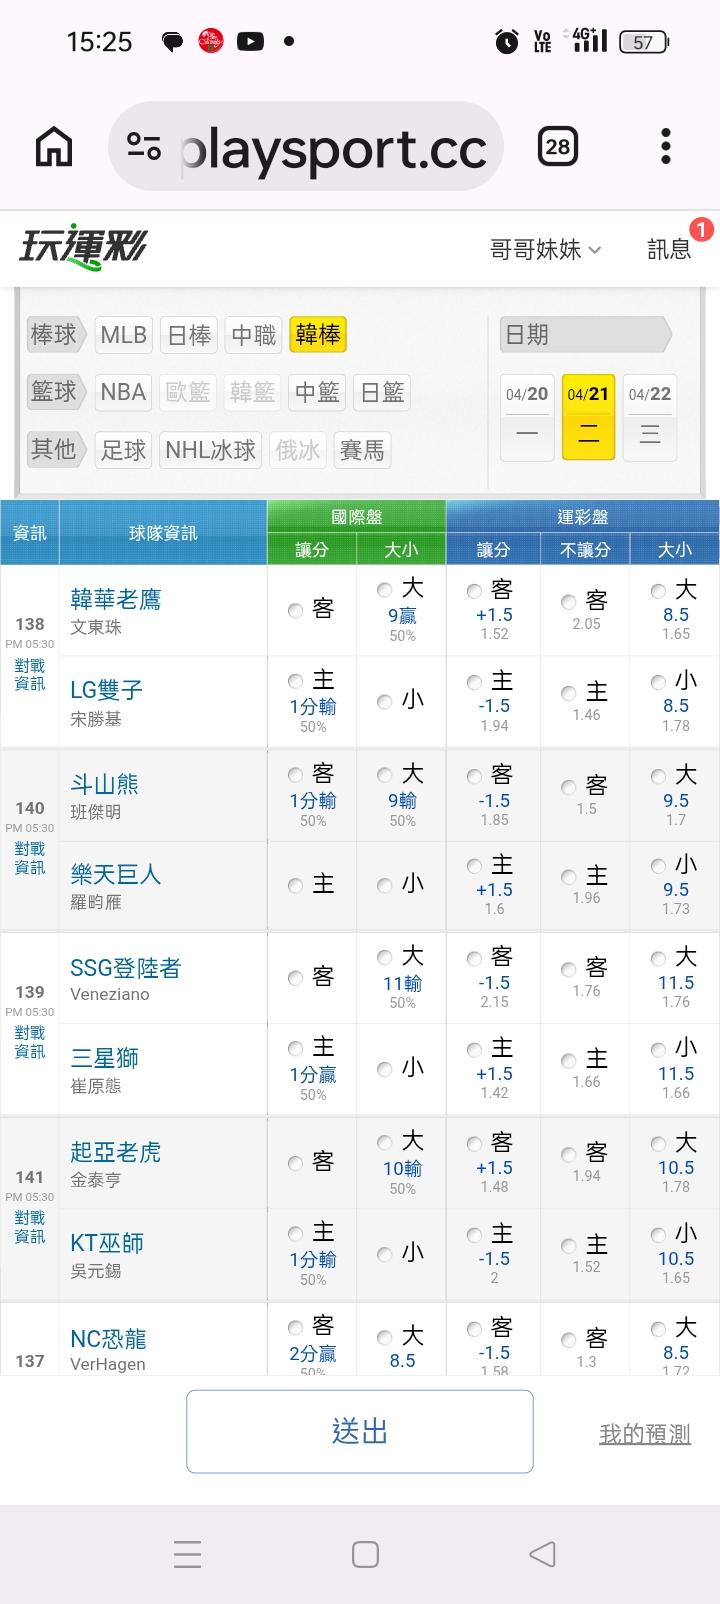This screenshot has width=720, height=1604.
Task: Tap the 玩運彩 site logo
Action: [84, 247]
